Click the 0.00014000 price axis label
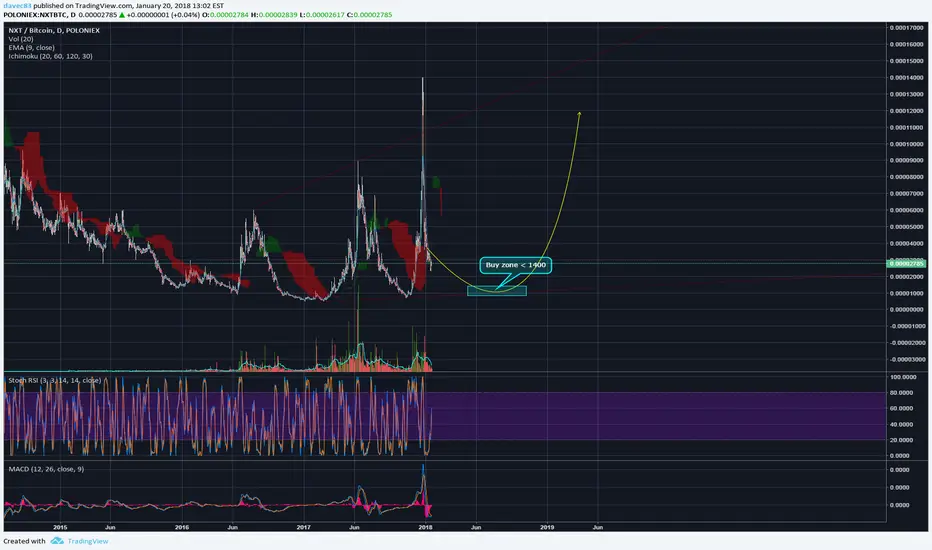 tap(907, 77)
